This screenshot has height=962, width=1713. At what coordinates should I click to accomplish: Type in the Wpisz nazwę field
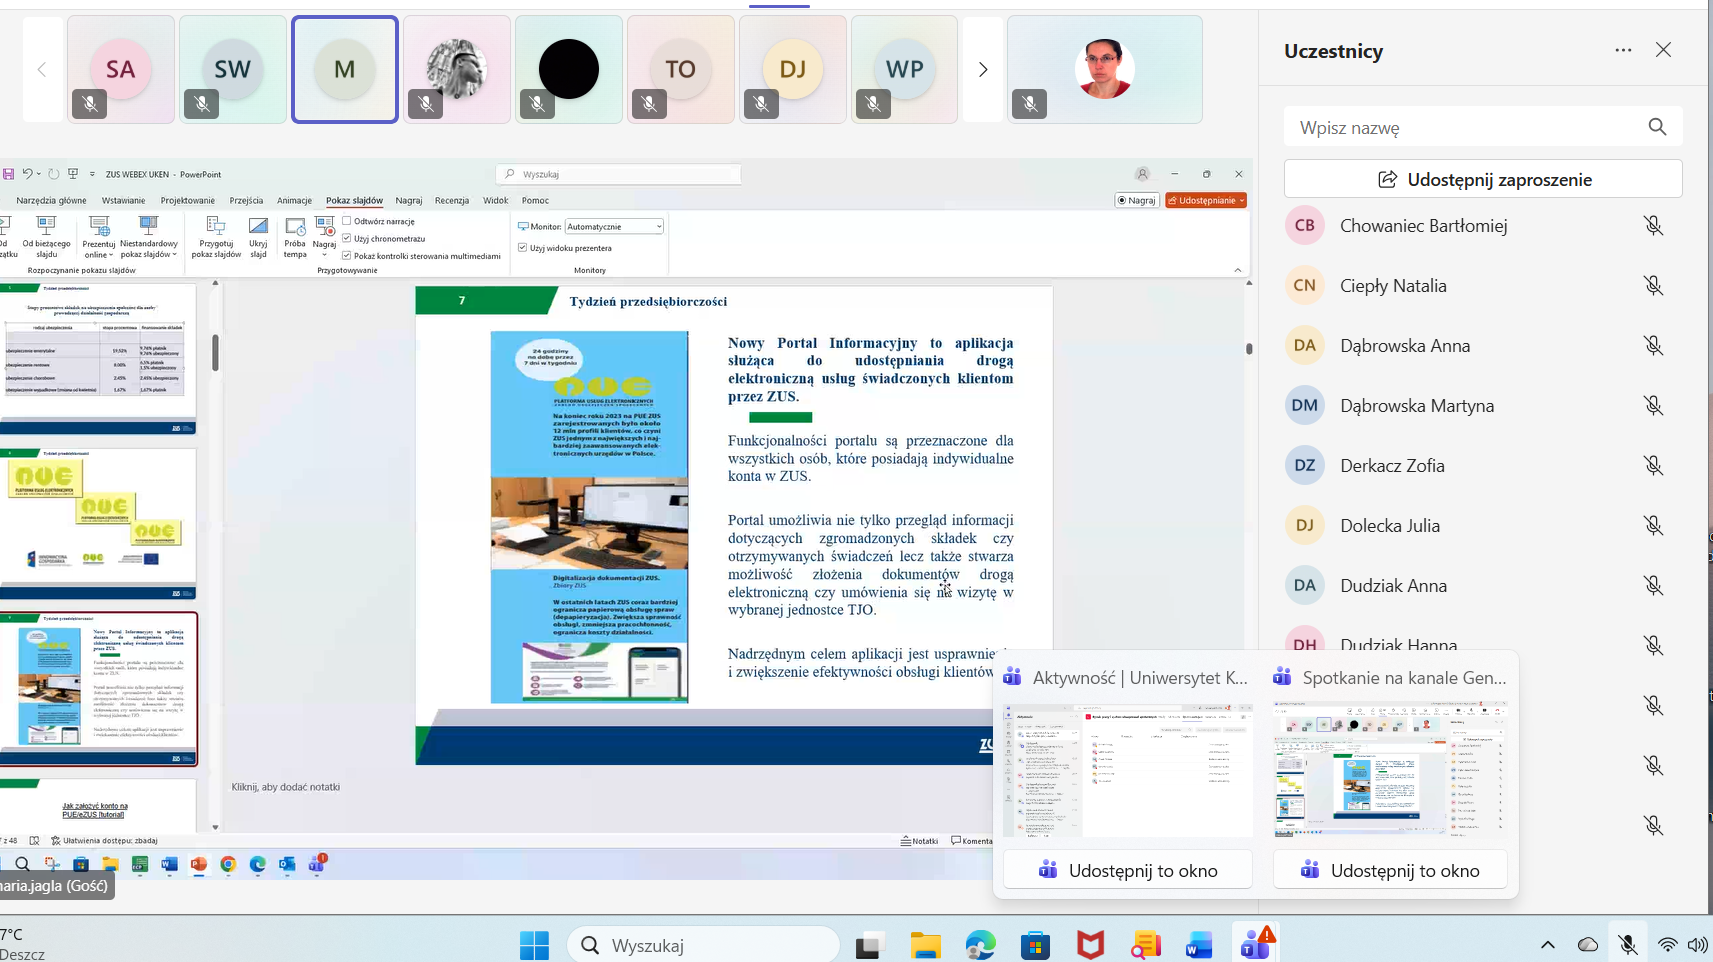[x=1460, y=128]
